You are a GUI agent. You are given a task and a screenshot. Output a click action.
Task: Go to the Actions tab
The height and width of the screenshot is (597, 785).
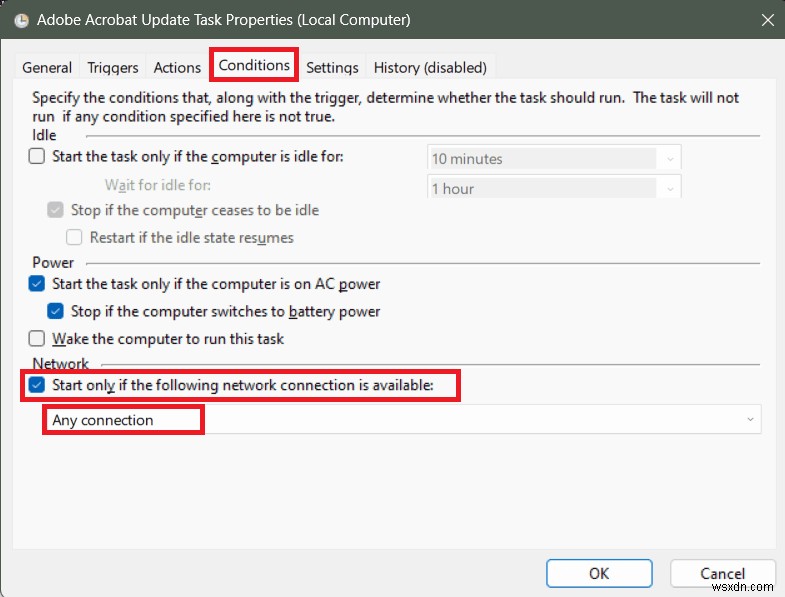[177, 67]
